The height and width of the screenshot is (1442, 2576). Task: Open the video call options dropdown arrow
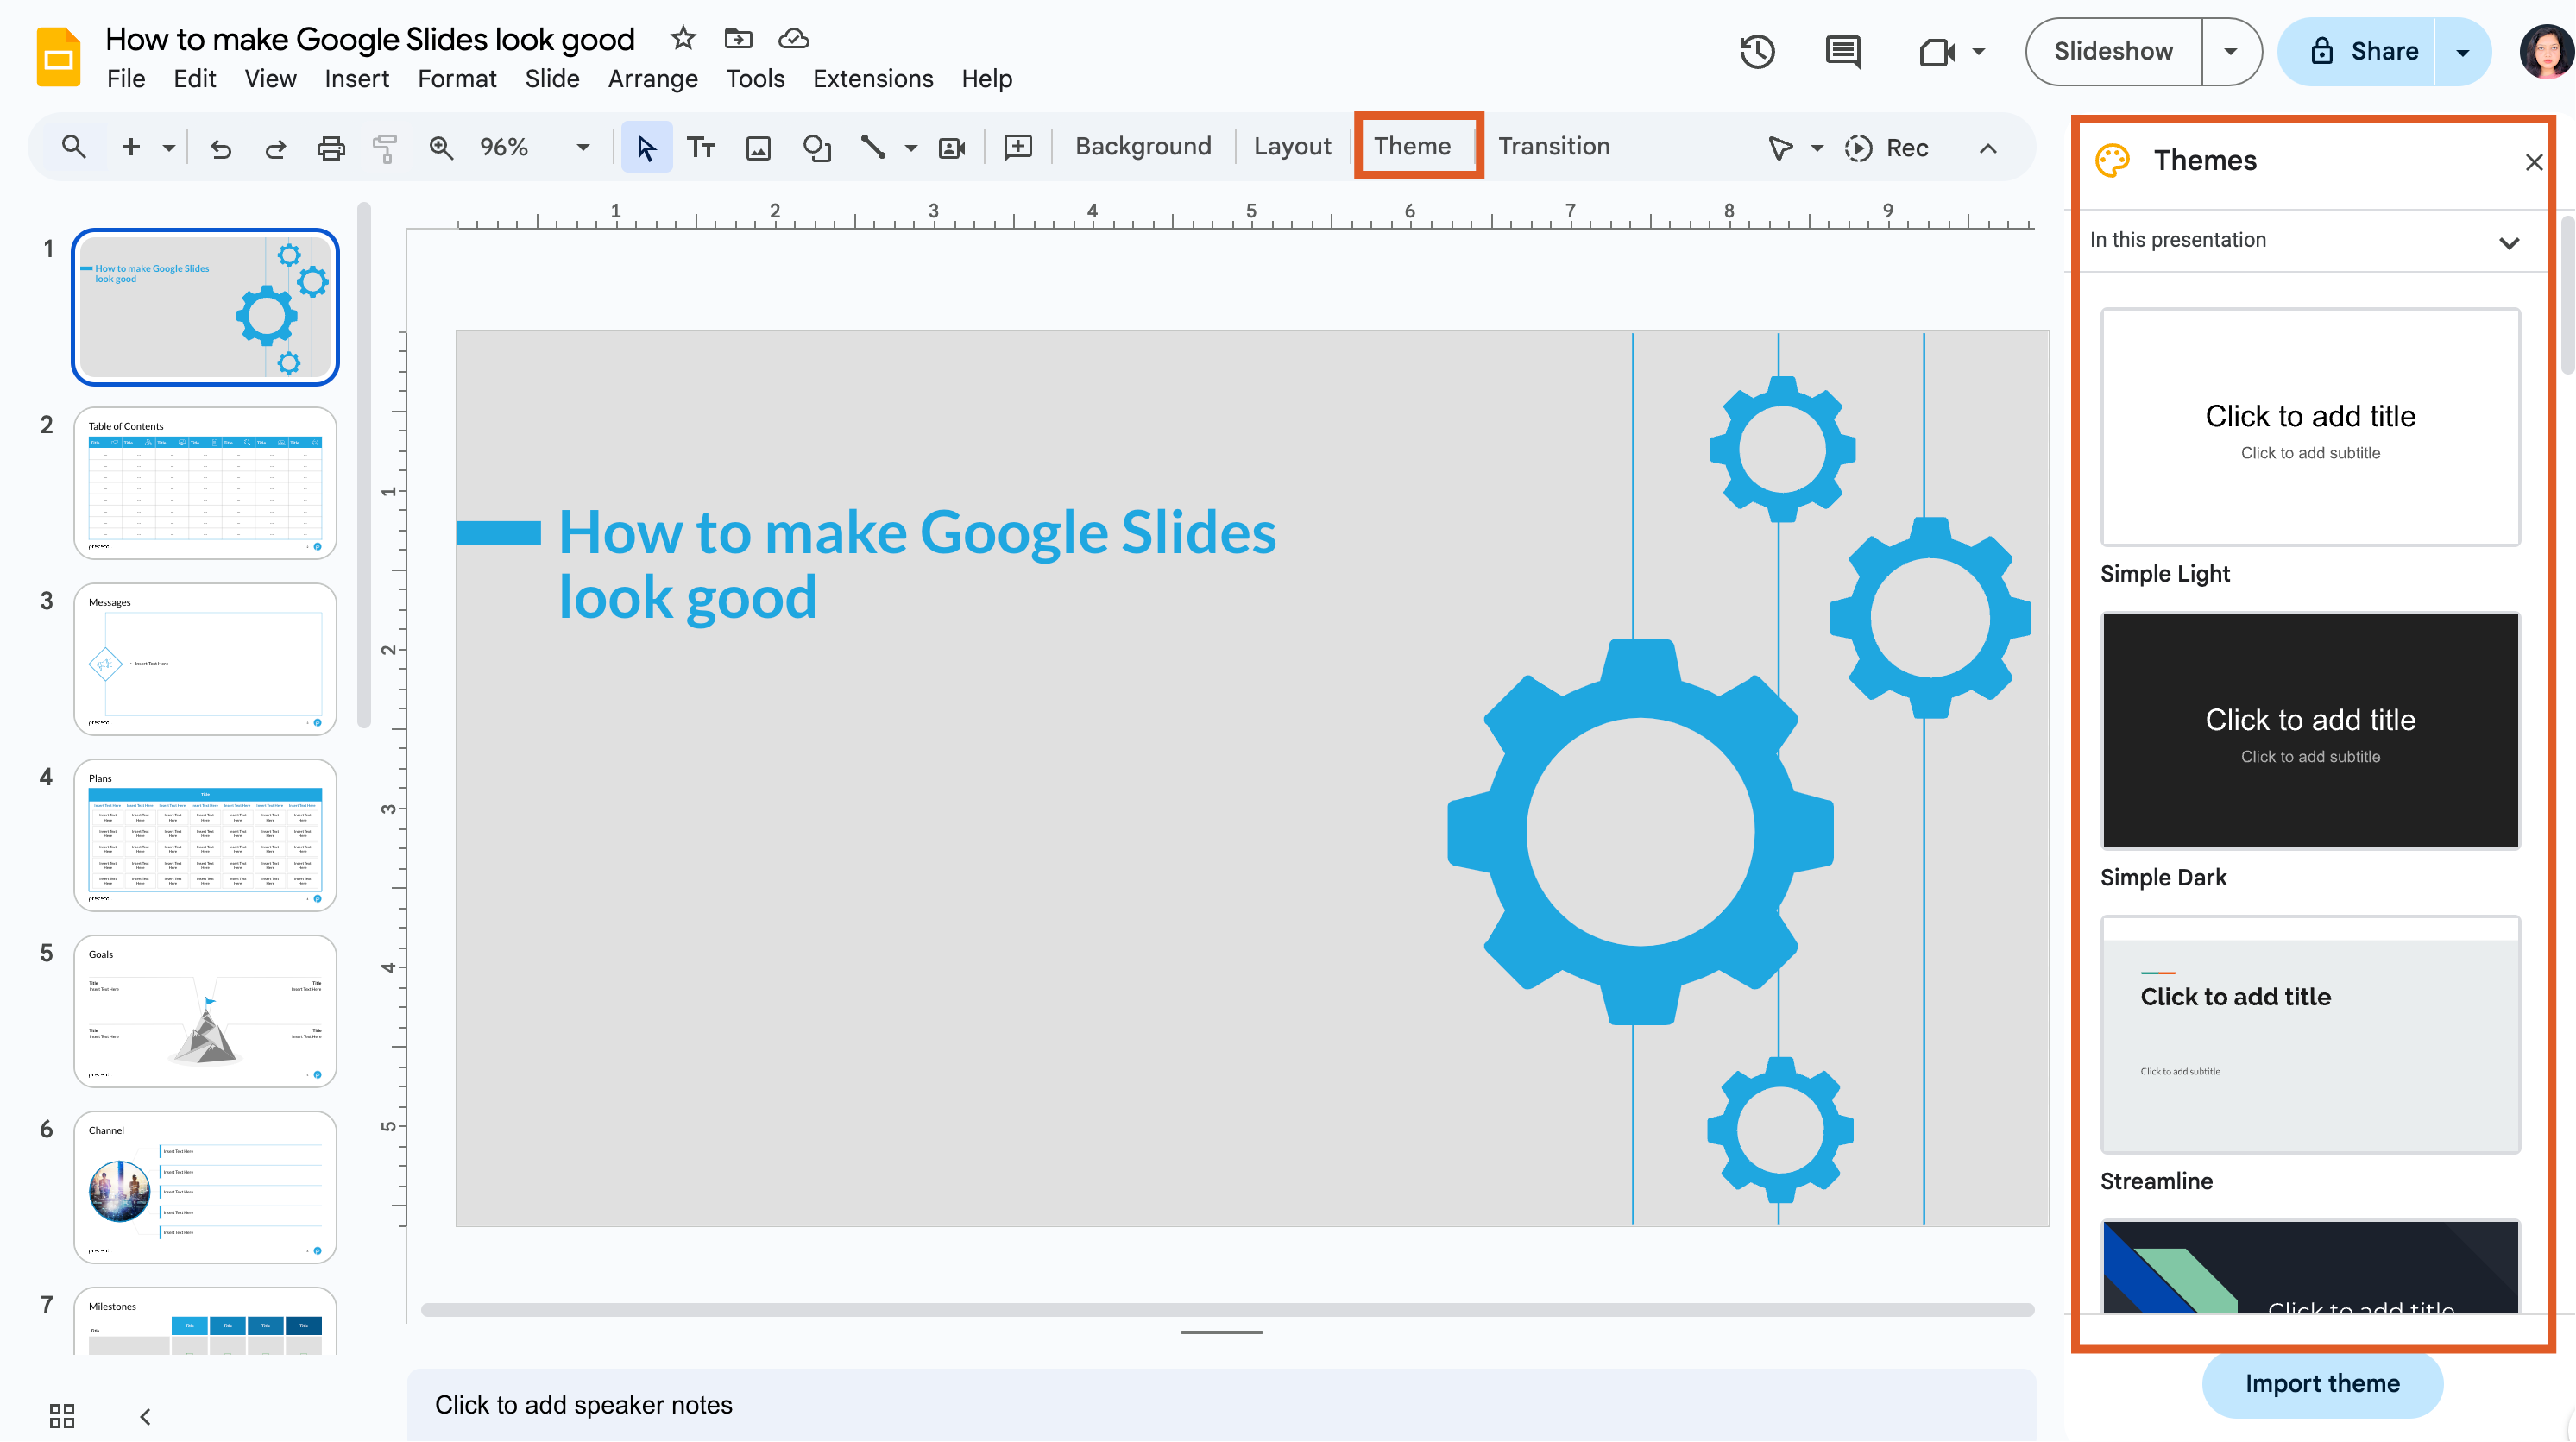pyautogui.click(x=1979, y=51)
